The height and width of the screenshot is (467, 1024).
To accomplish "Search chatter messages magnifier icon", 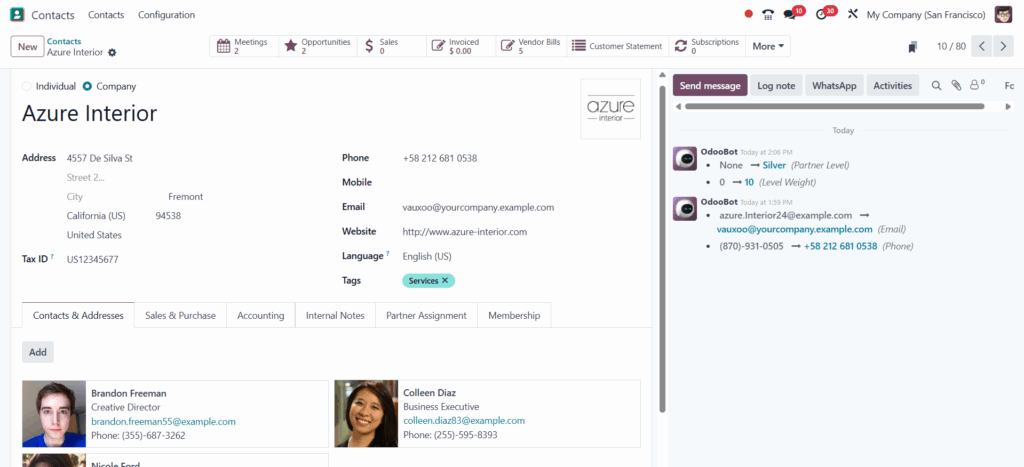I will pos(936,86).
